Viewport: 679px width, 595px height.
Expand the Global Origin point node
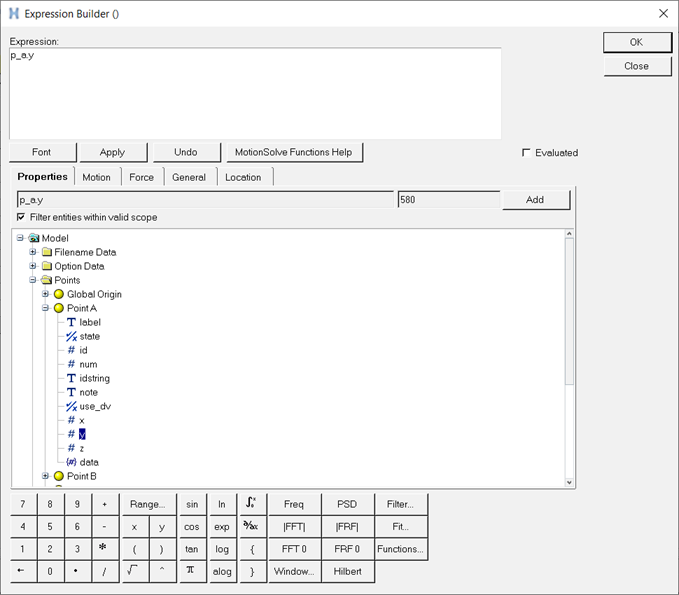click(46, 294)
